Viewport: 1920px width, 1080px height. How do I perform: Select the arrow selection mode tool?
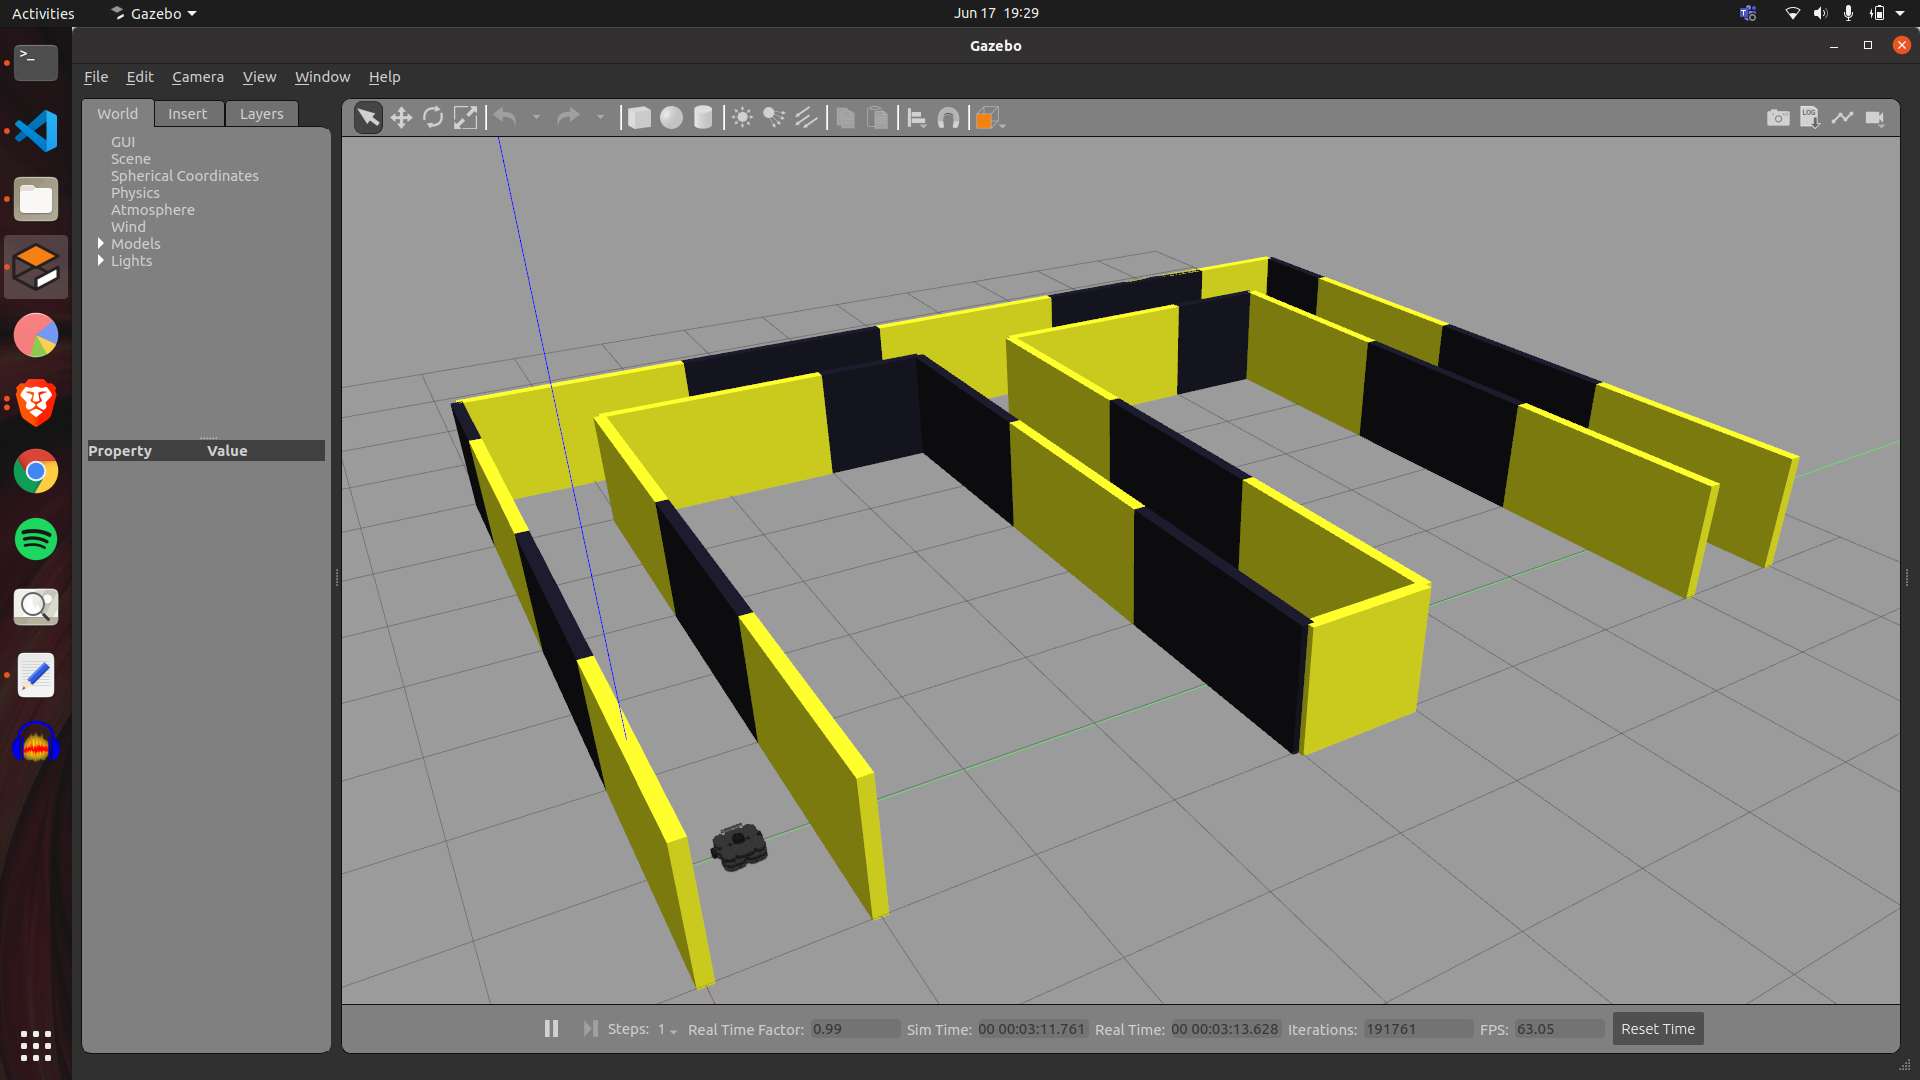click(x=368, y=118)
